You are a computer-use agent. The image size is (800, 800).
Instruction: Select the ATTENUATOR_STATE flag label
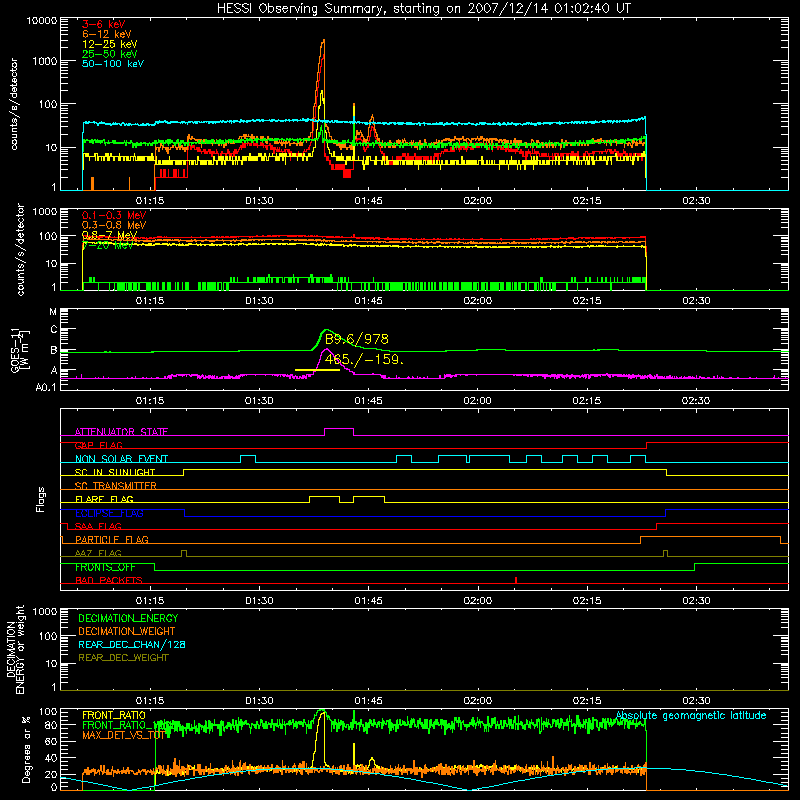click(121, 432)
